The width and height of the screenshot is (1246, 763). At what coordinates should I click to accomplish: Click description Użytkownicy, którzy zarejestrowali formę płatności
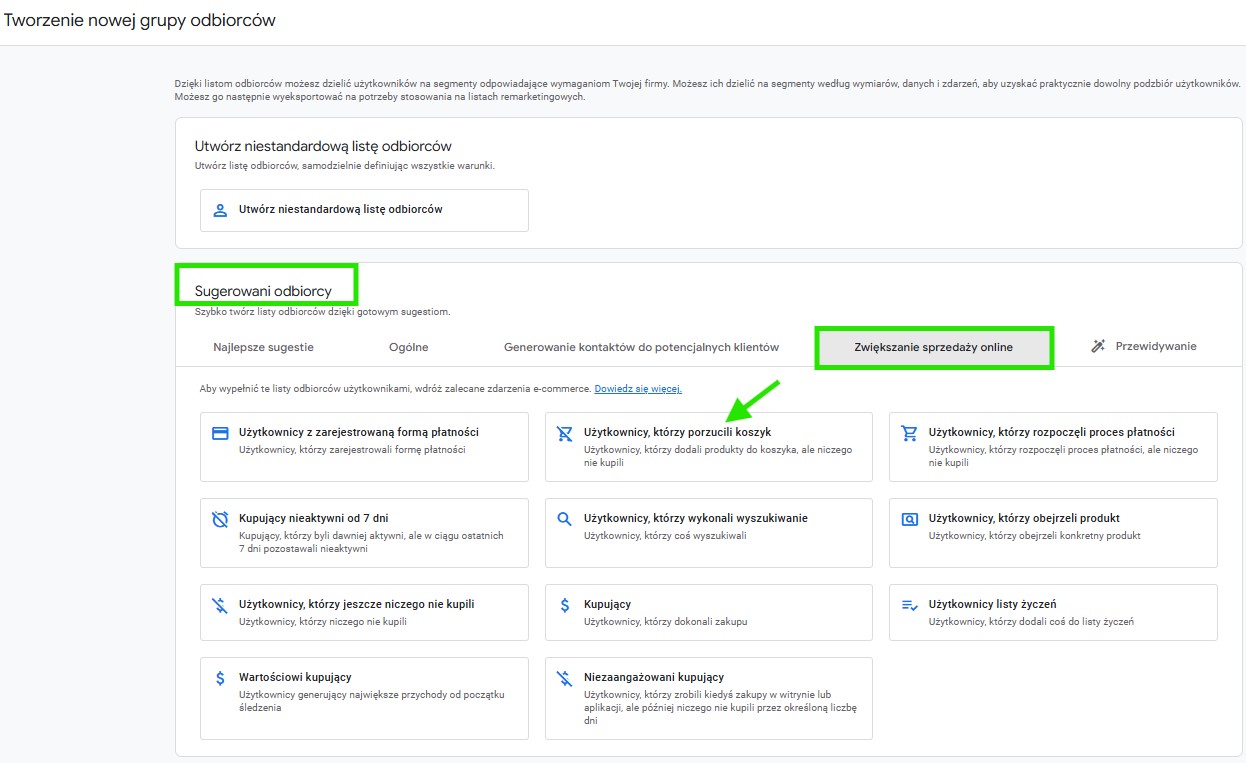coord(352,450)
